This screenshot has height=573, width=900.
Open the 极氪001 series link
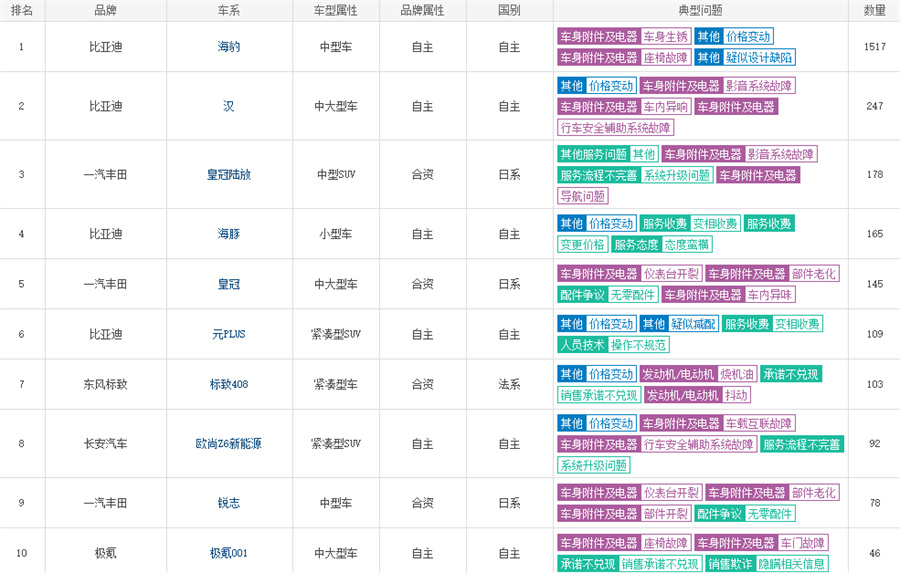(x=228, y=553)
